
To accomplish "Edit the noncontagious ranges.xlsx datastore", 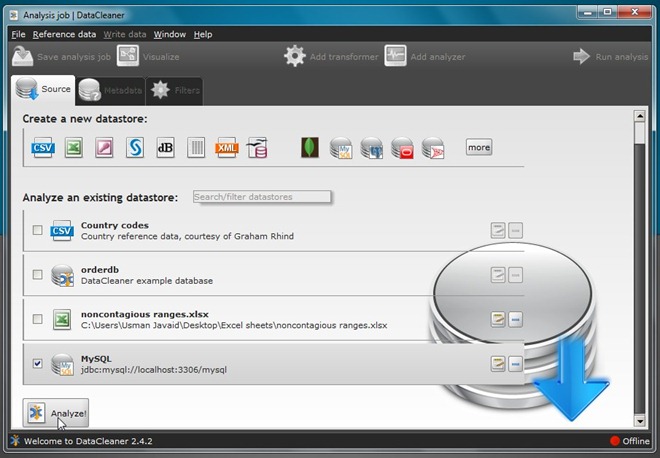I will point(497,319).
